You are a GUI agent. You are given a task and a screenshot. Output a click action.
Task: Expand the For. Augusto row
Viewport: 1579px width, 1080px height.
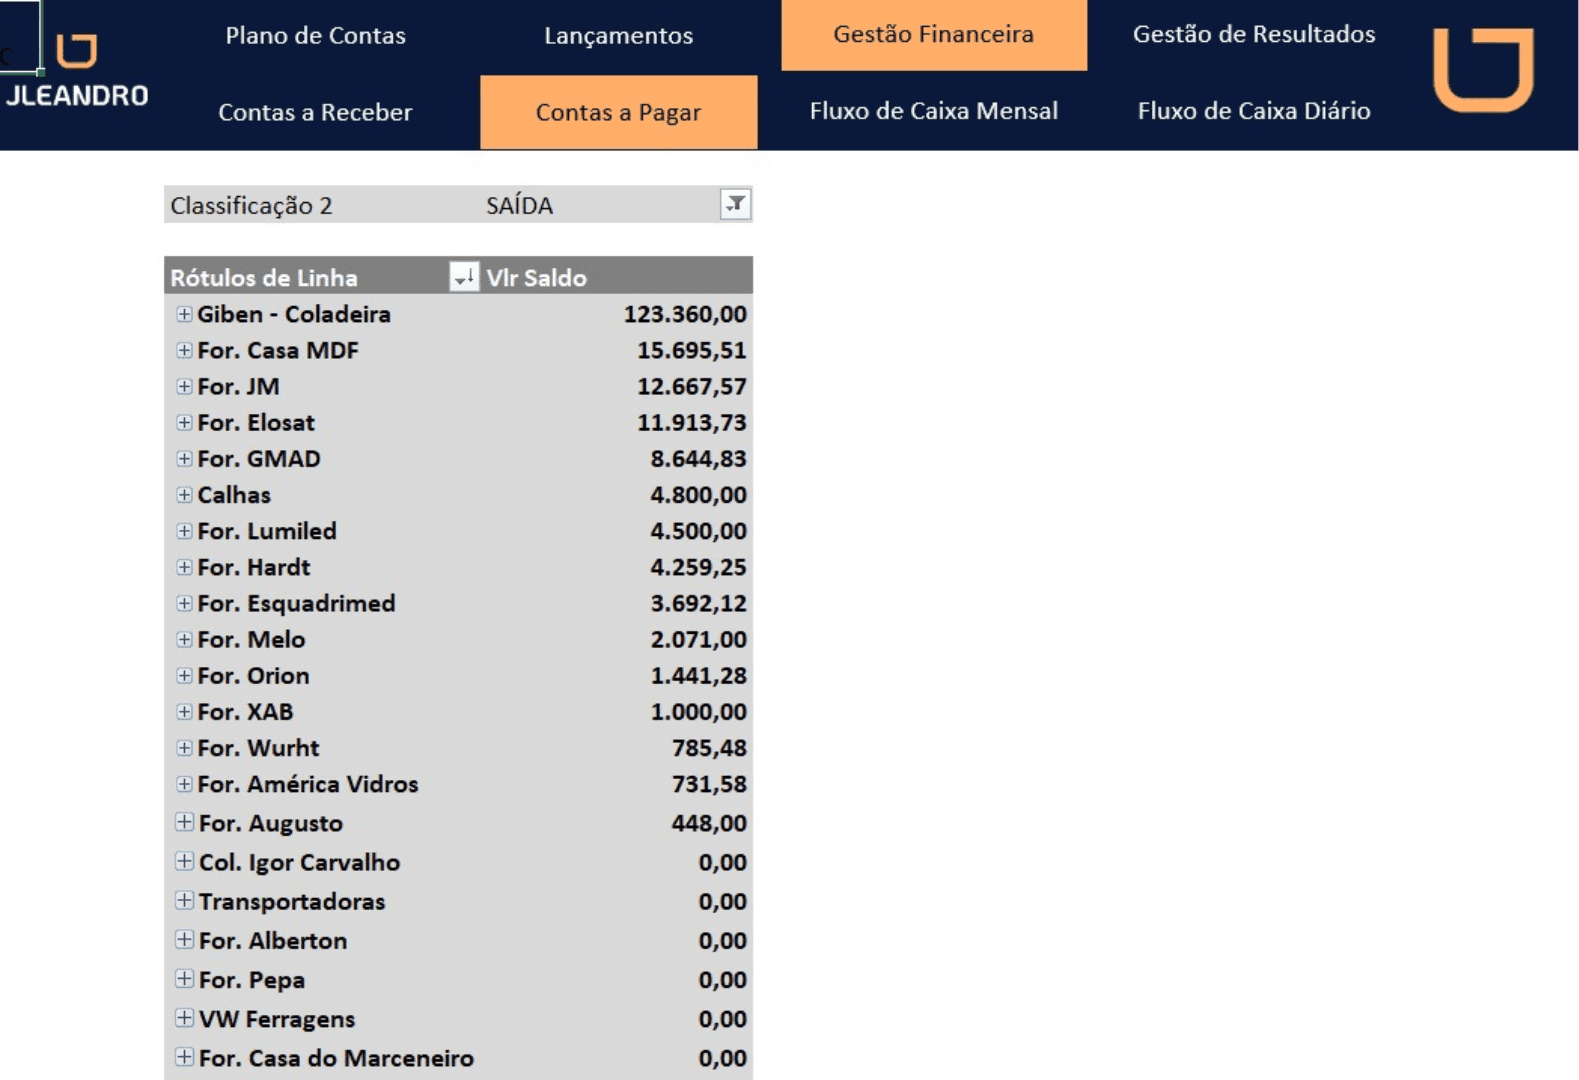tap(185, 822)
